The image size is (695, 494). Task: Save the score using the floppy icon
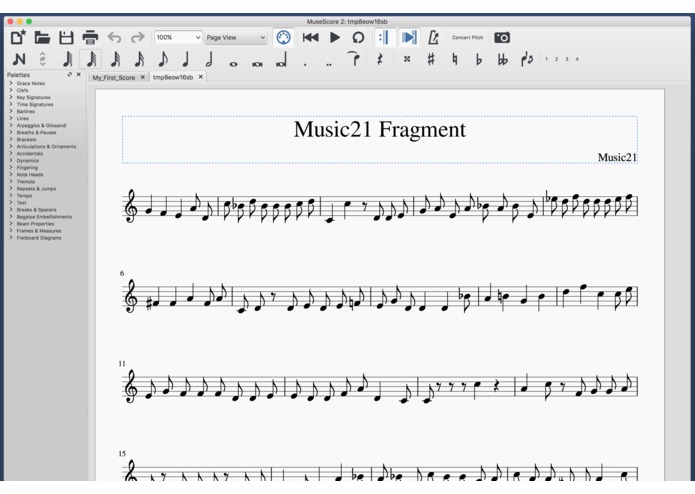coord(66,38)
